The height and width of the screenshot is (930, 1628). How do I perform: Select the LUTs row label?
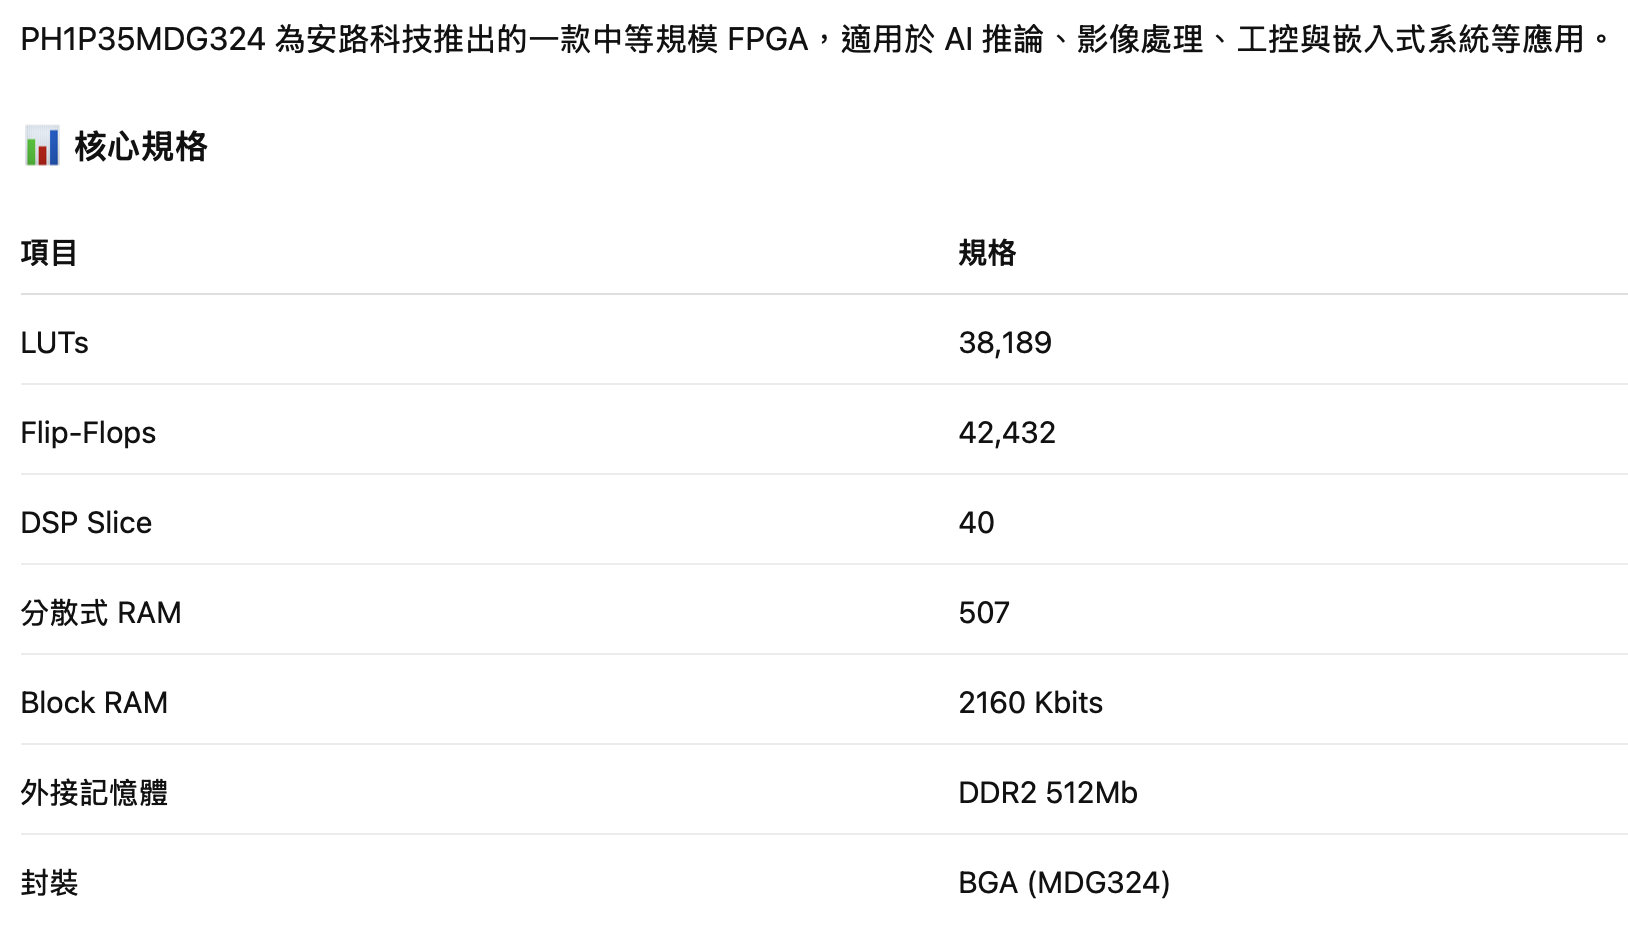55,343
